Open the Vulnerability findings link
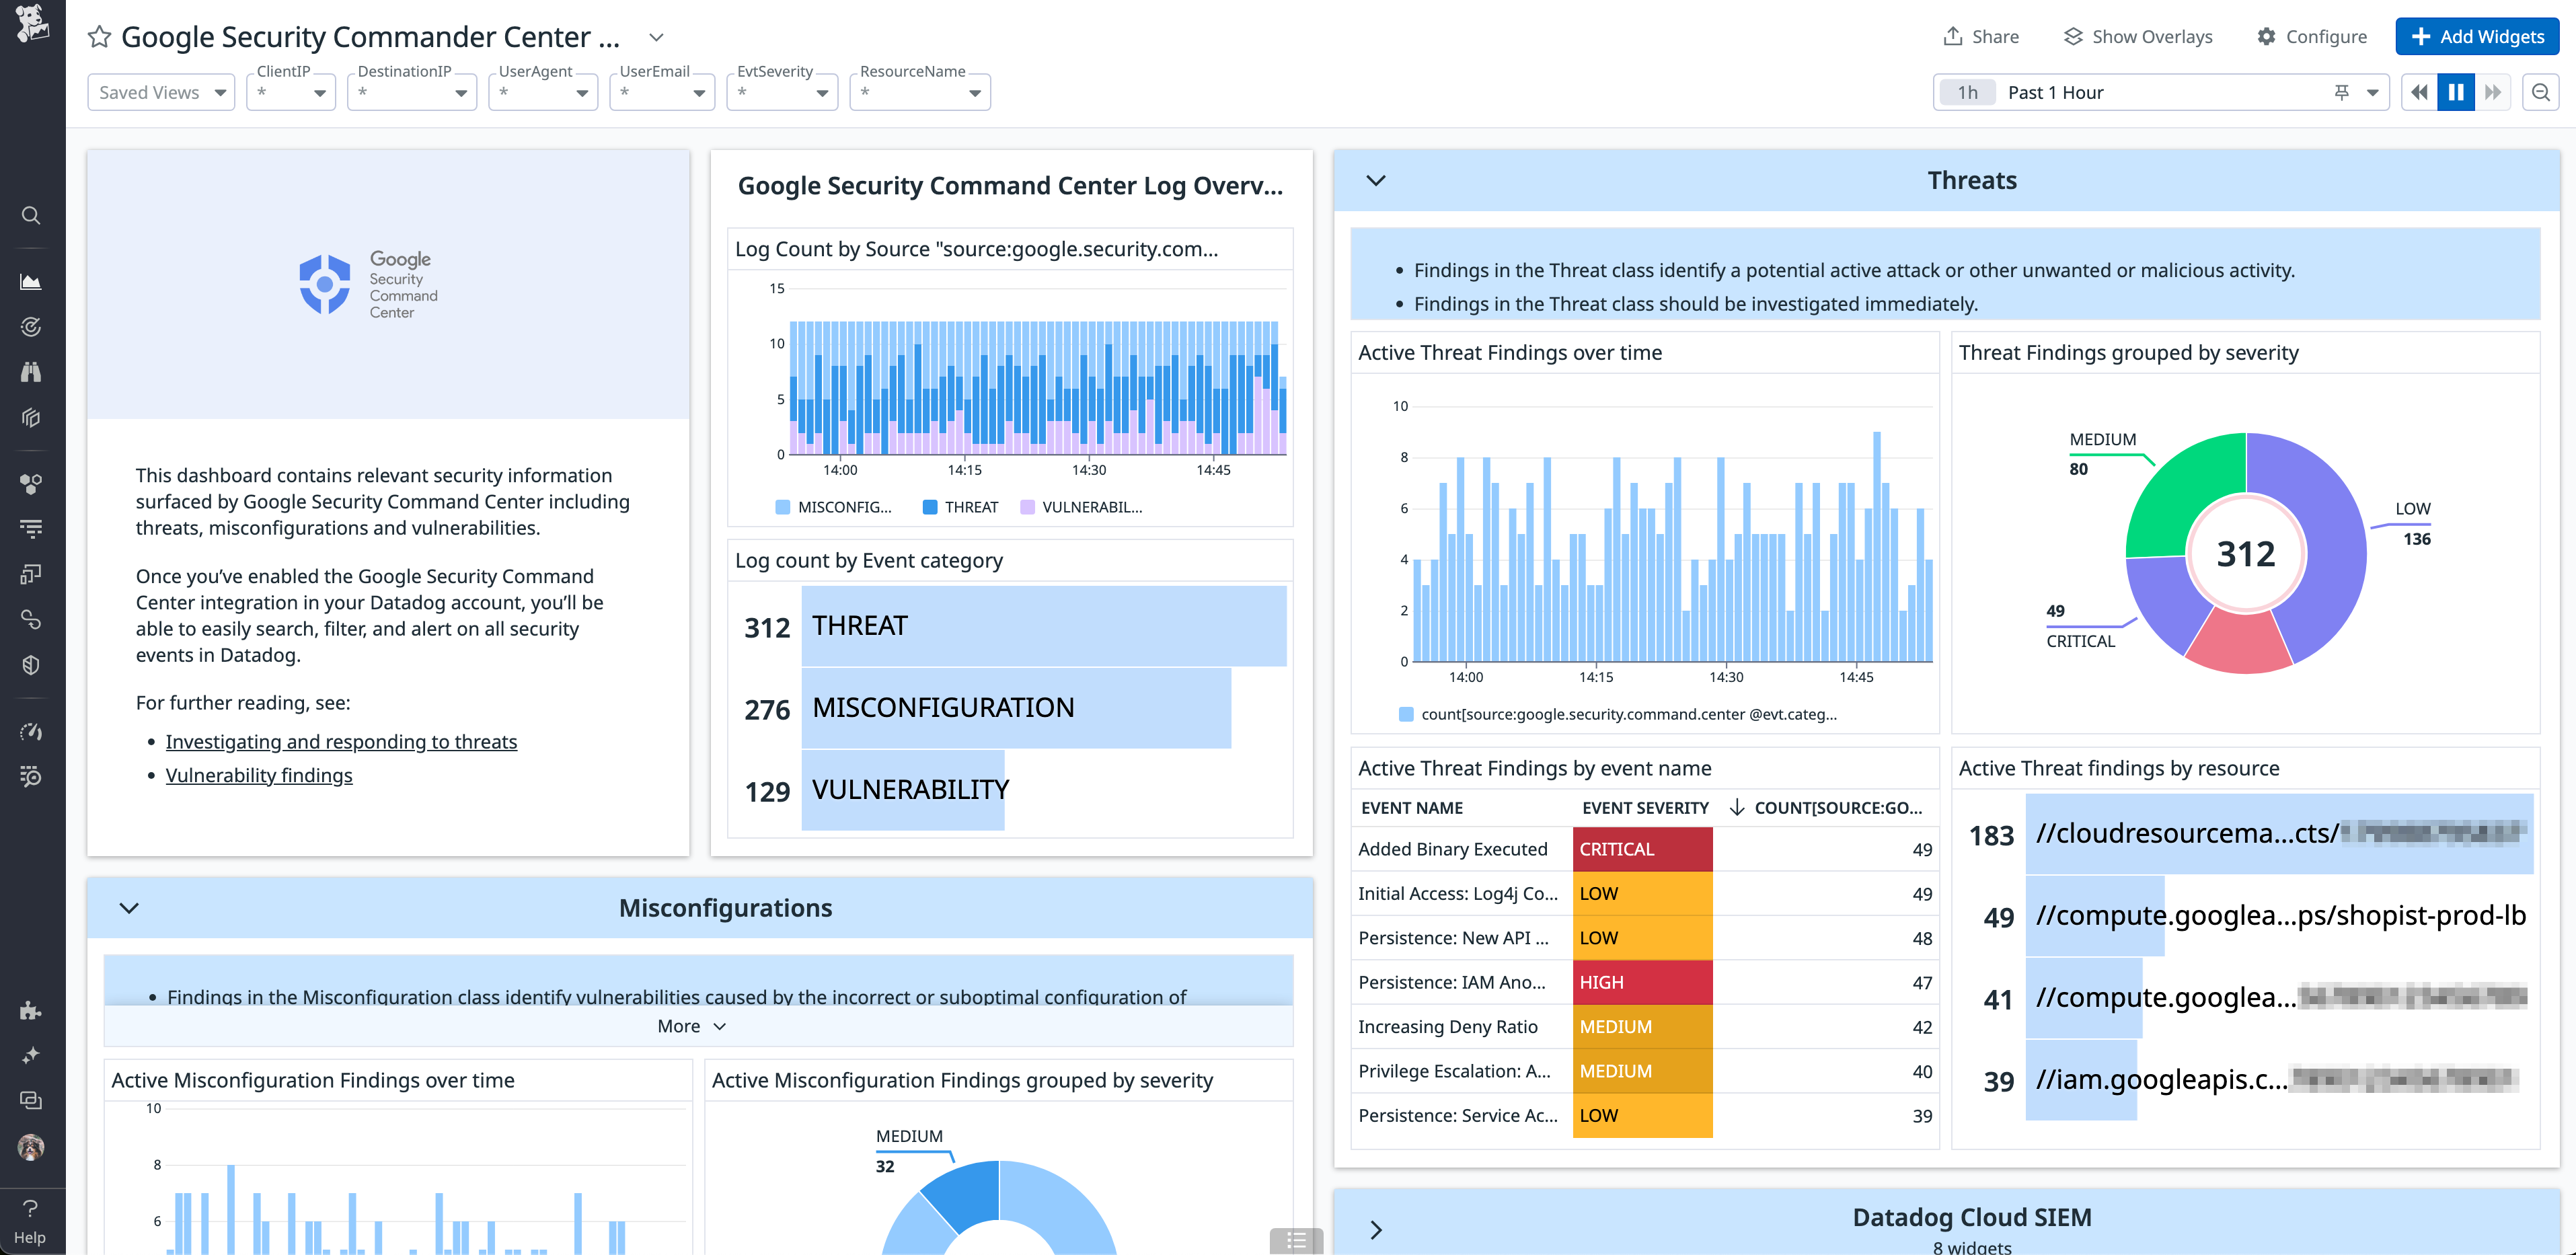 258,774
